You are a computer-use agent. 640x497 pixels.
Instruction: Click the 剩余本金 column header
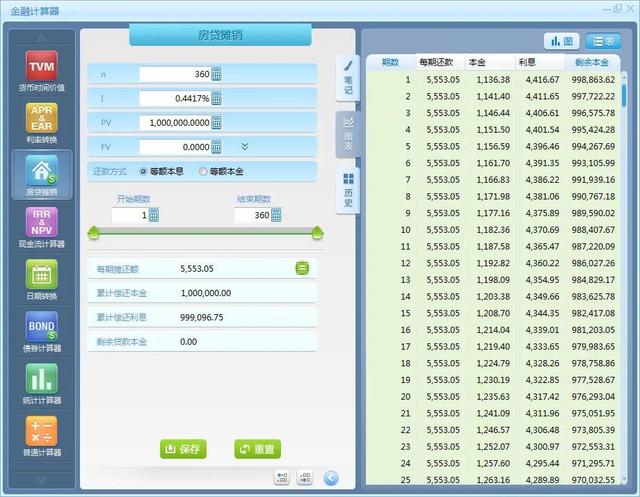point(592,62)
